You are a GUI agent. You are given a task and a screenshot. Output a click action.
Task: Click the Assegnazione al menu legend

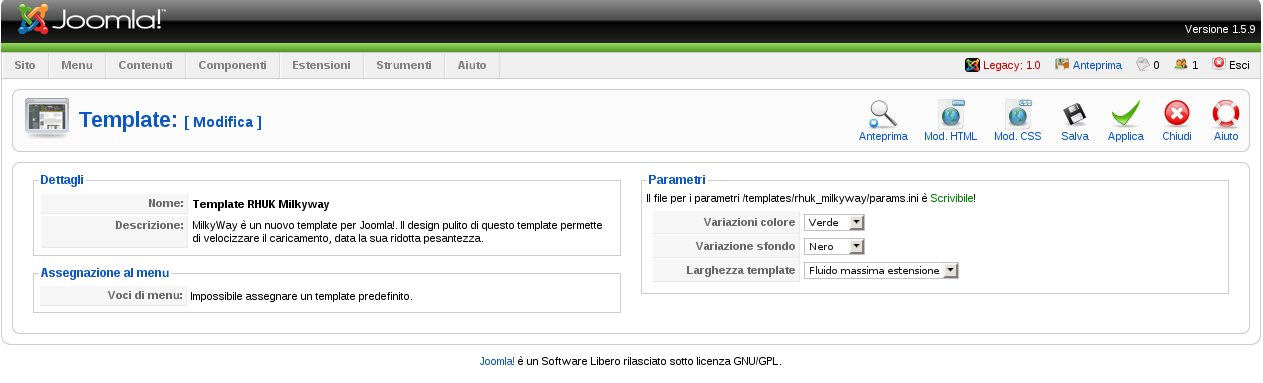[105, 272]
